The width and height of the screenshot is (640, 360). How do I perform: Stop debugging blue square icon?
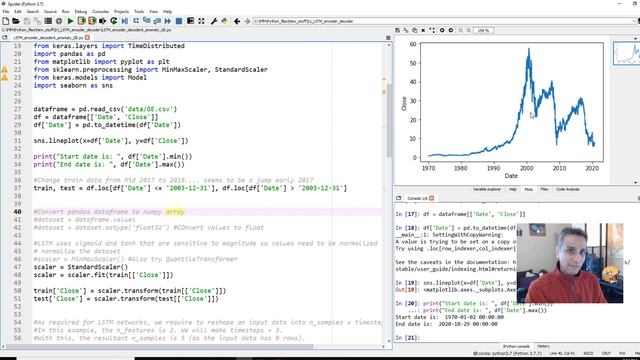178,21
